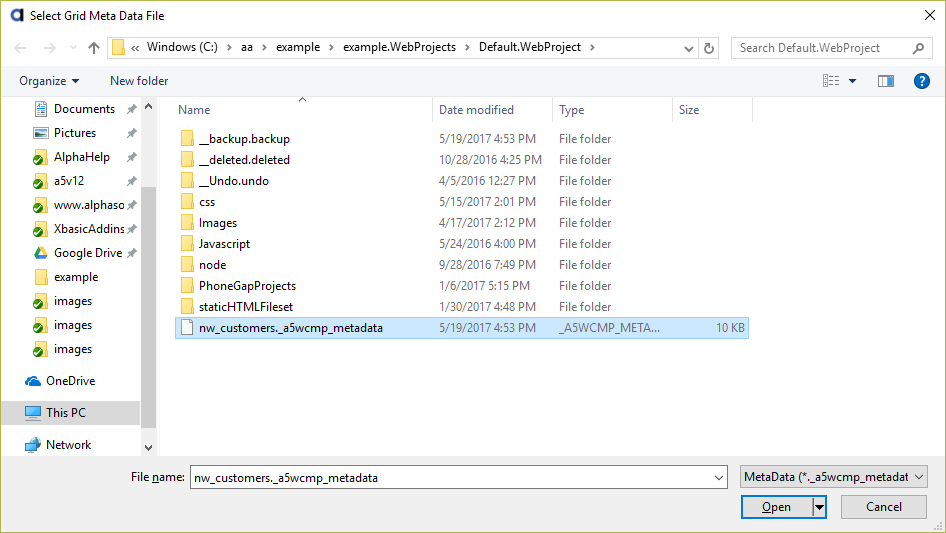Open the example folder in navigation pane
The height and width of the screenshot is (533, 946).
click(x=75, y=277)
